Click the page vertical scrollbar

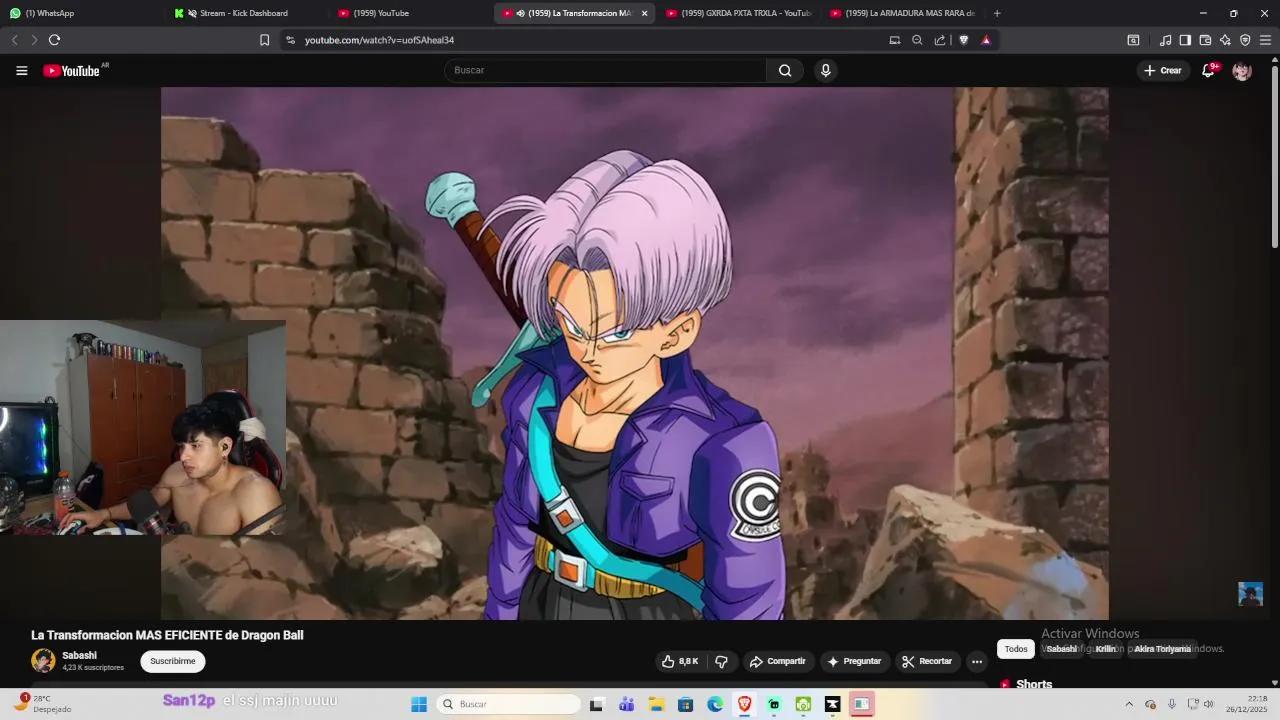tap(1274, 155)
